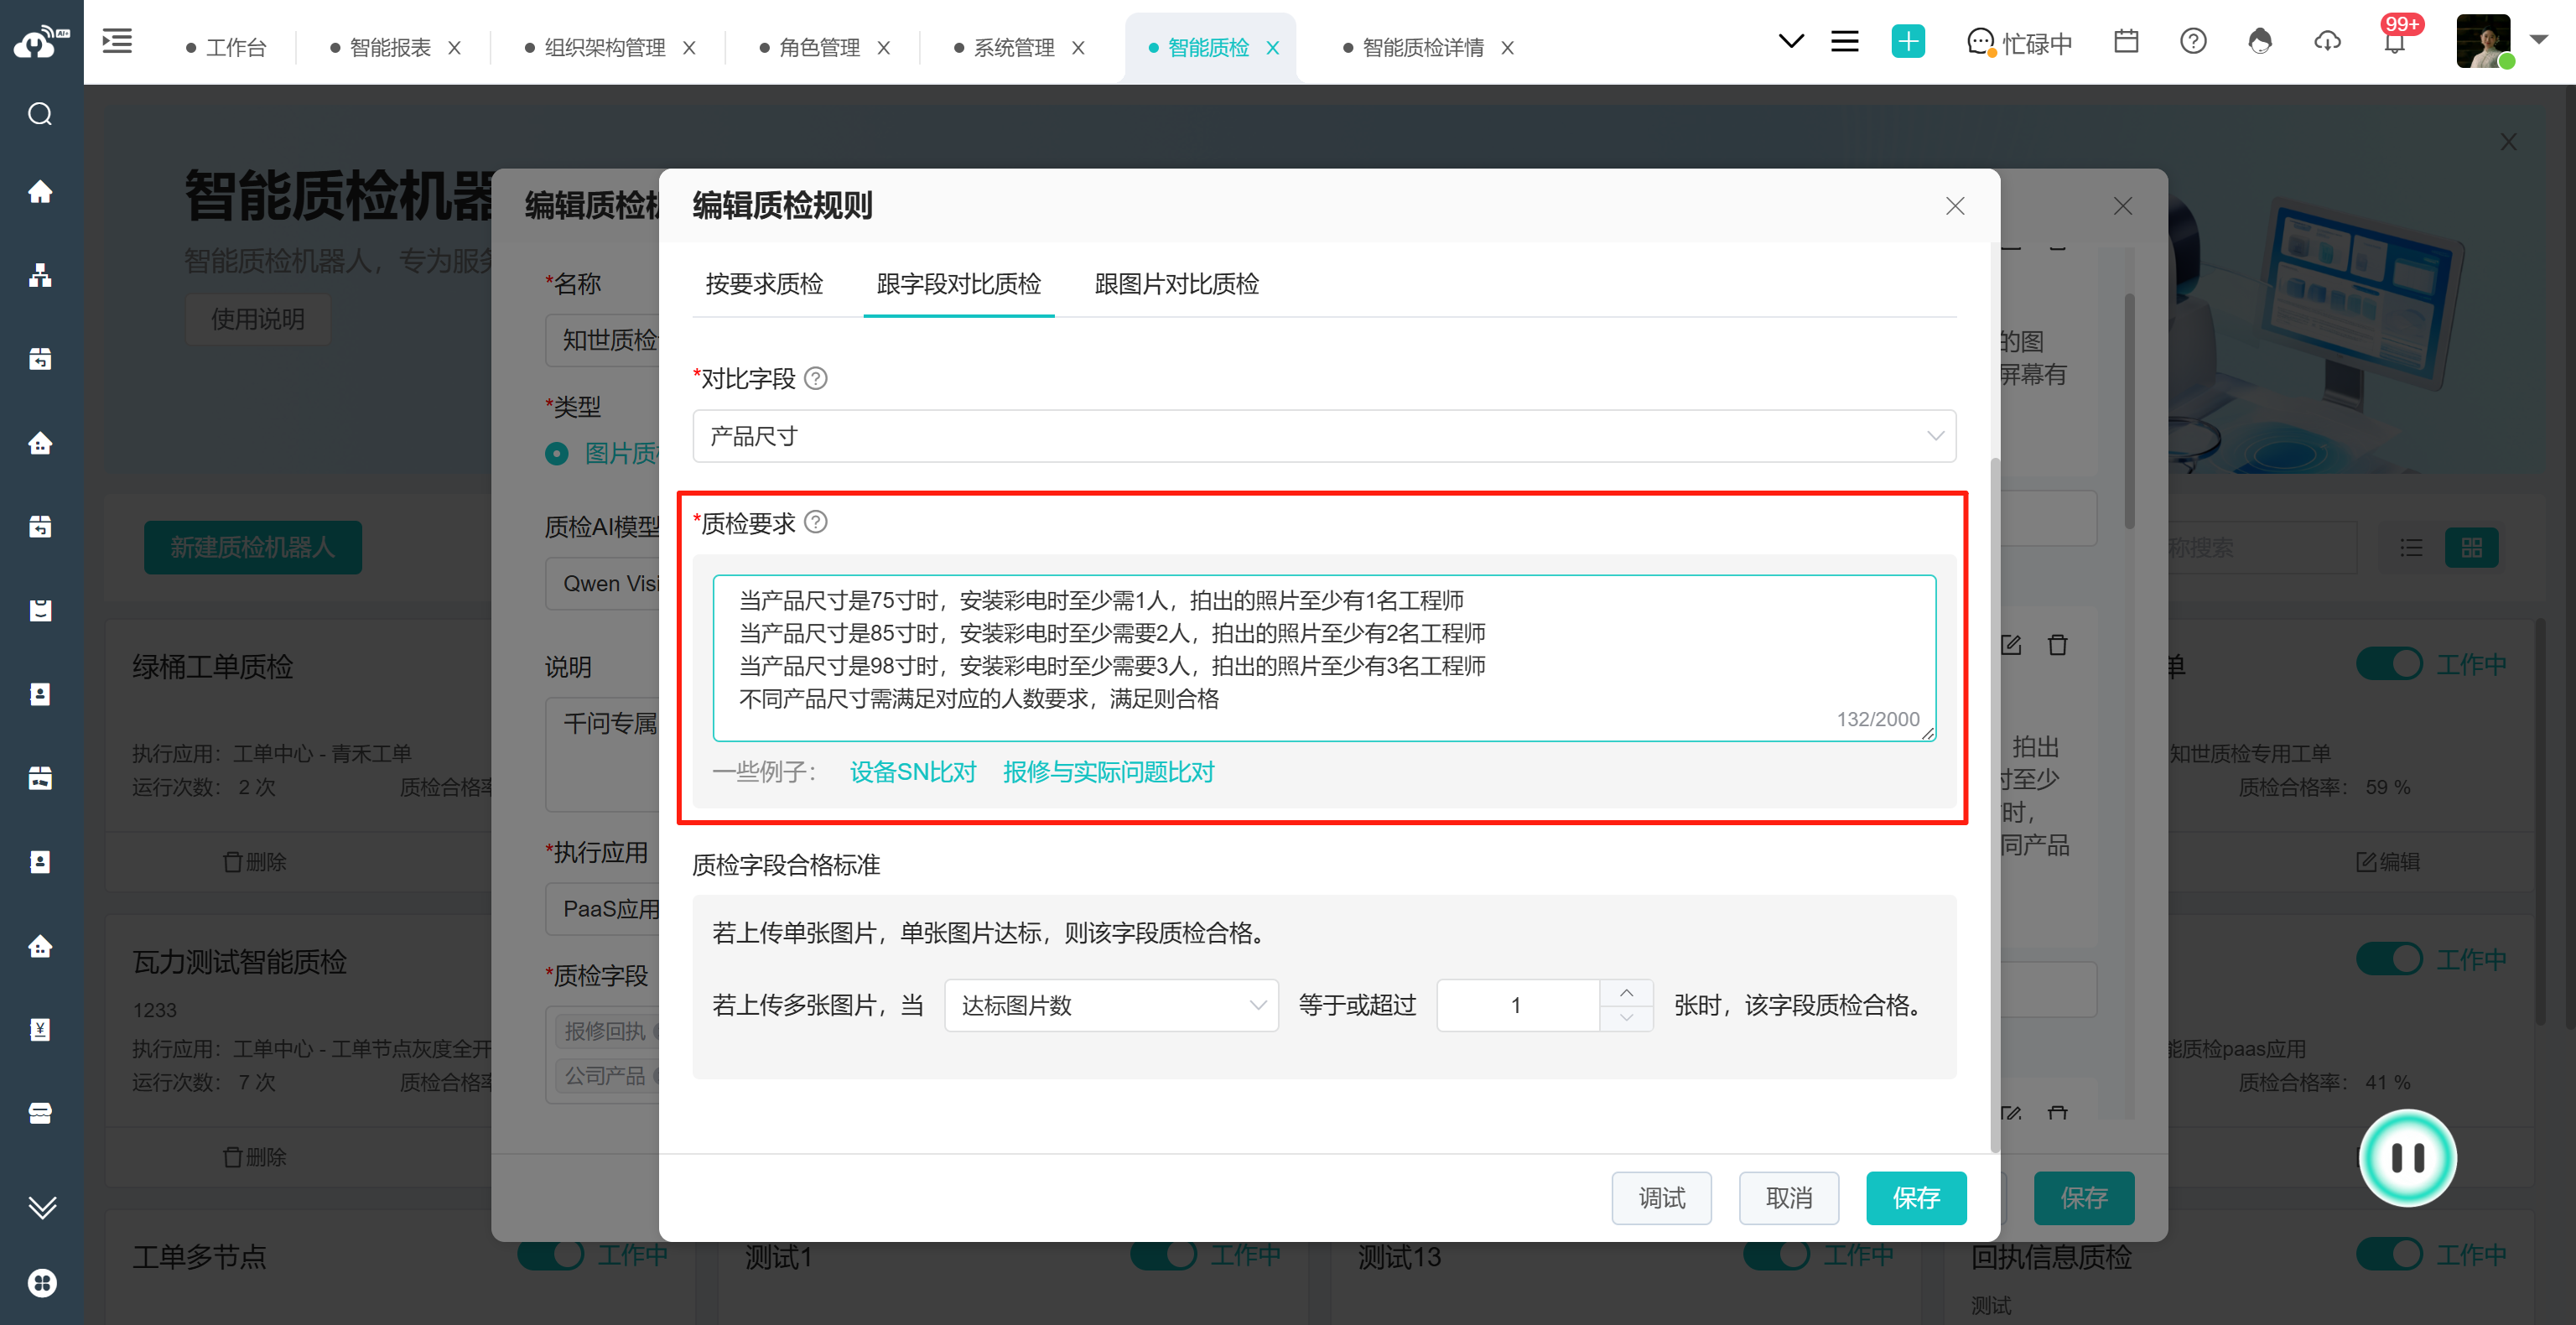Click help icon next to 质检要求
2576x1325 pixels.
point(816,522)
